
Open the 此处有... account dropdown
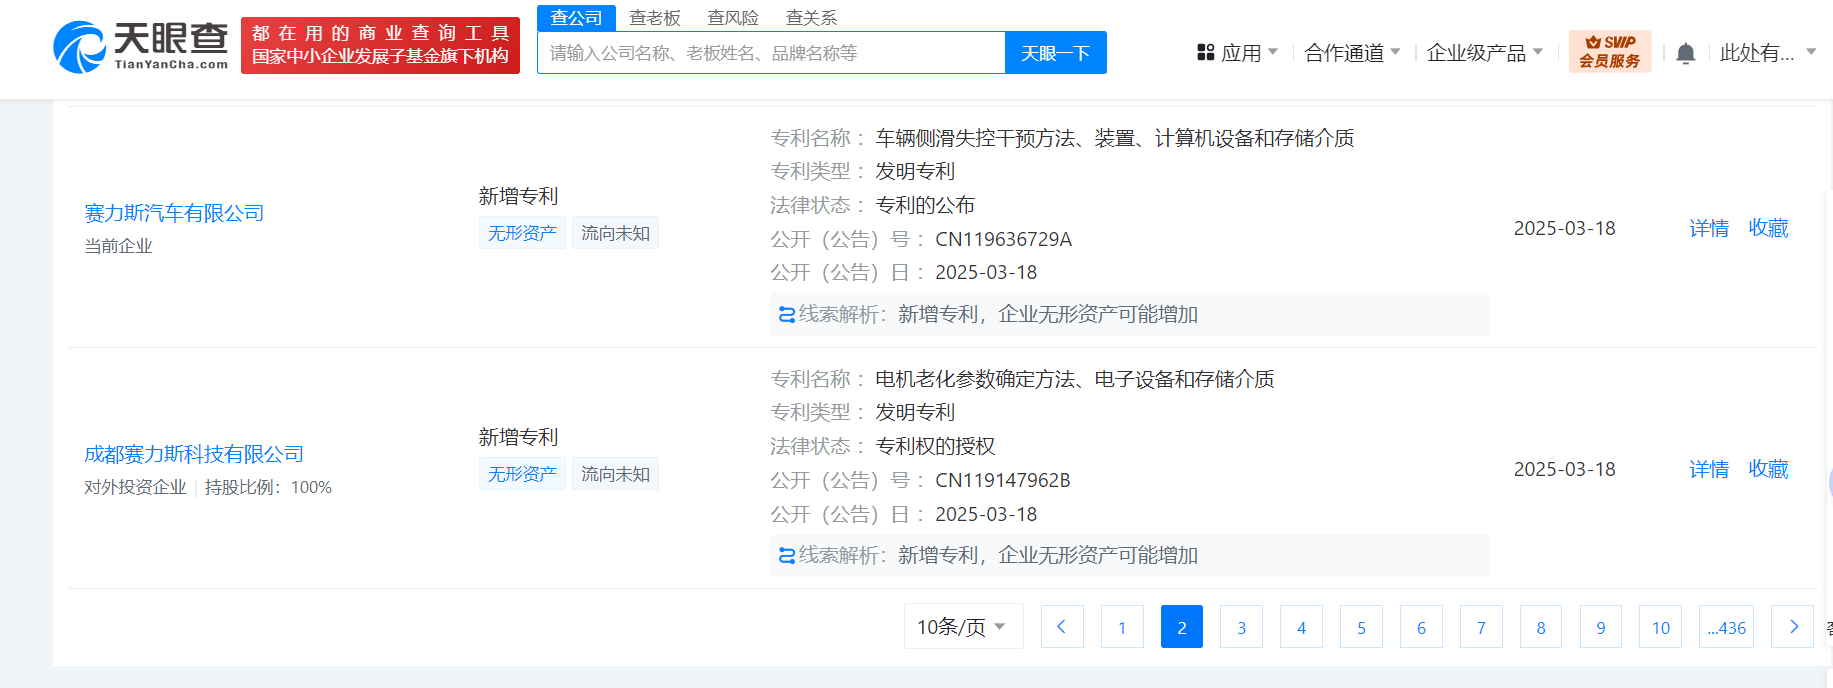pos(1768,53)
